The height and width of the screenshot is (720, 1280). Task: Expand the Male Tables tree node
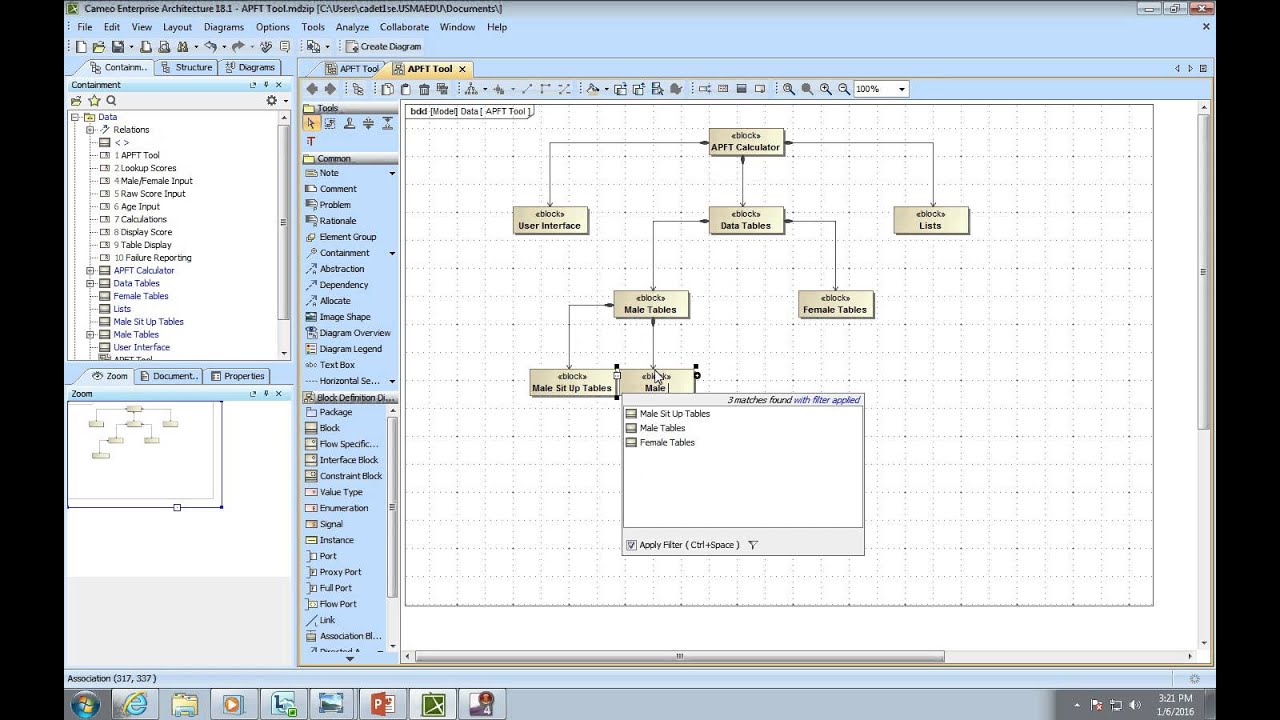[90, 335]
